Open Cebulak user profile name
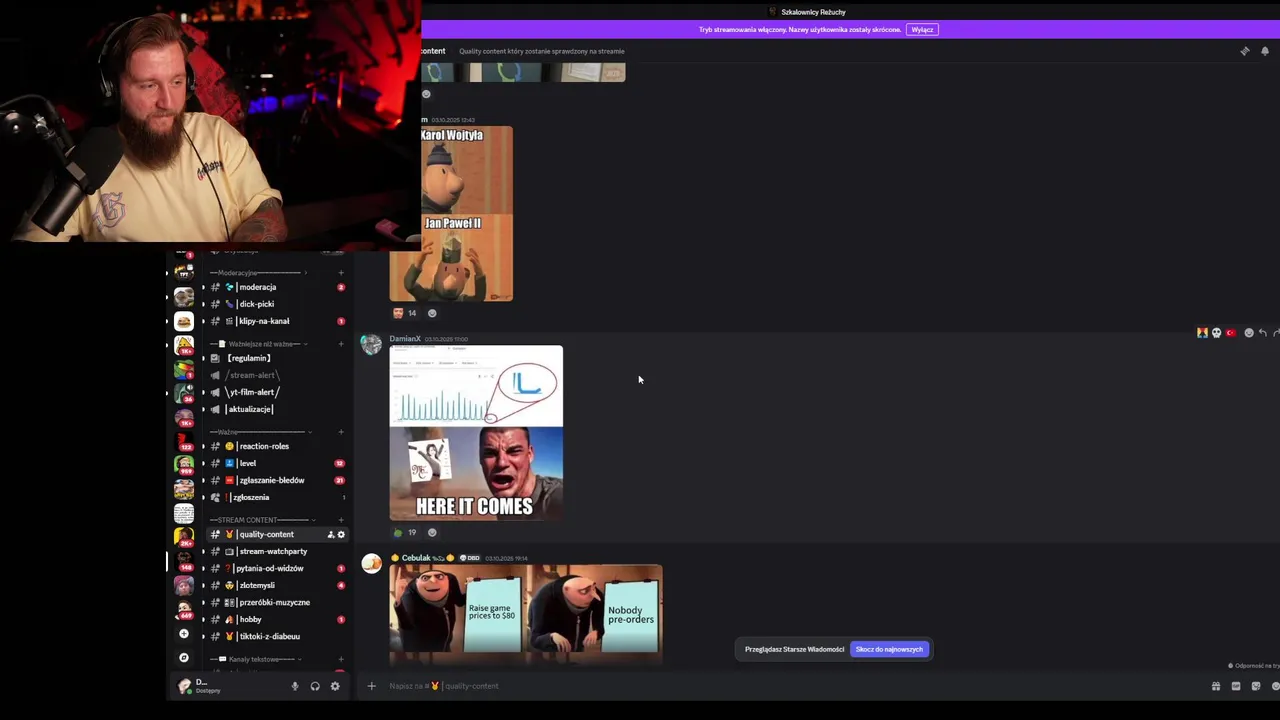Viewport: 1280px width, 720px height. 416,558
